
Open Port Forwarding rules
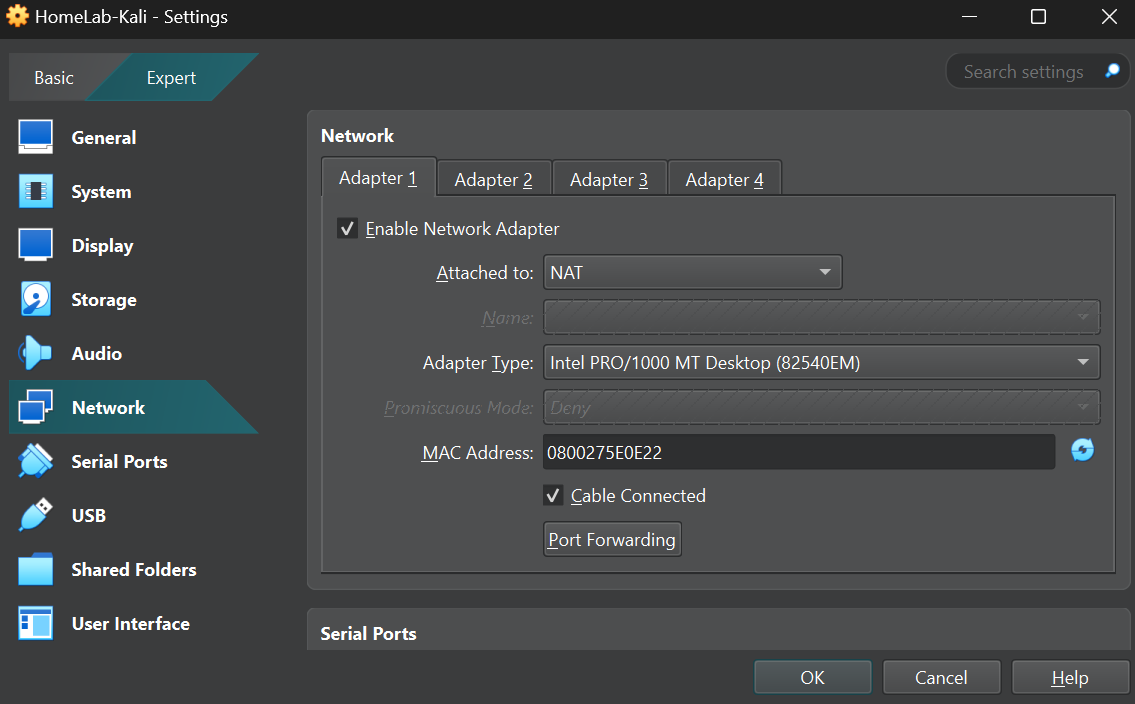[x=611, y=539]
